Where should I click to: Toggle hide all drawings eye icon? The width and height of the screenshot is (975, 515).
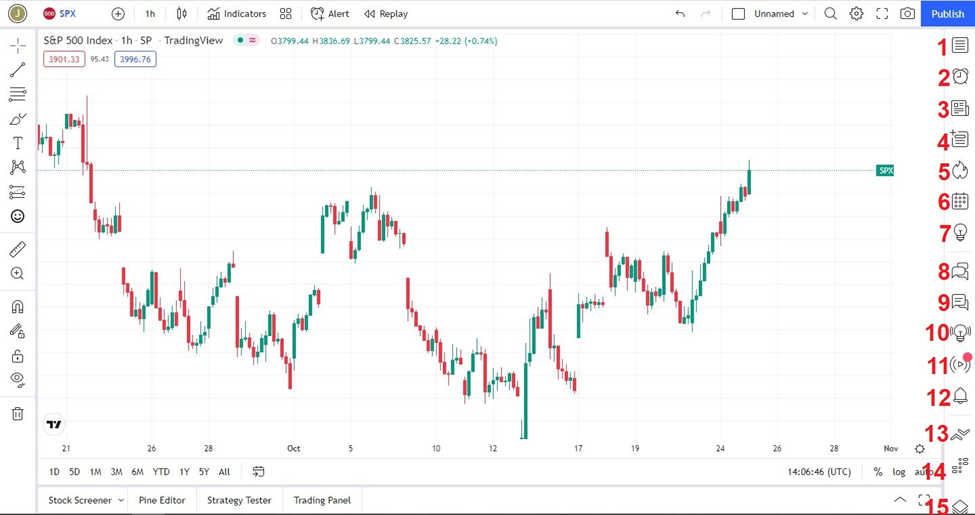coord(17,380)
